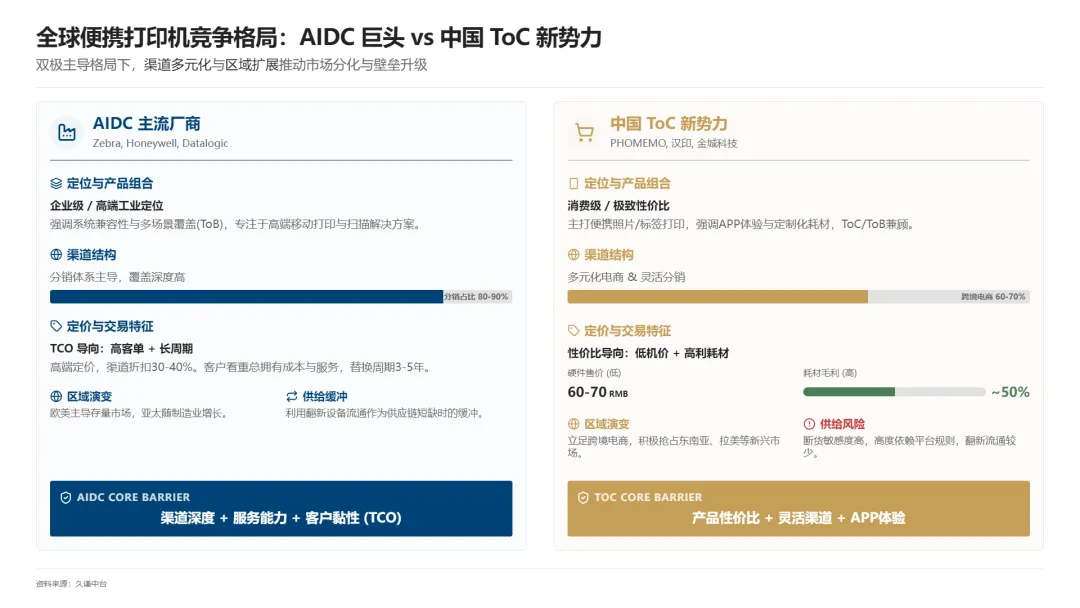Screen dimensions: 1080x608
Task: Click the smartphone icon beside ToC 定位与产品组合
Action: pos(575,183)
